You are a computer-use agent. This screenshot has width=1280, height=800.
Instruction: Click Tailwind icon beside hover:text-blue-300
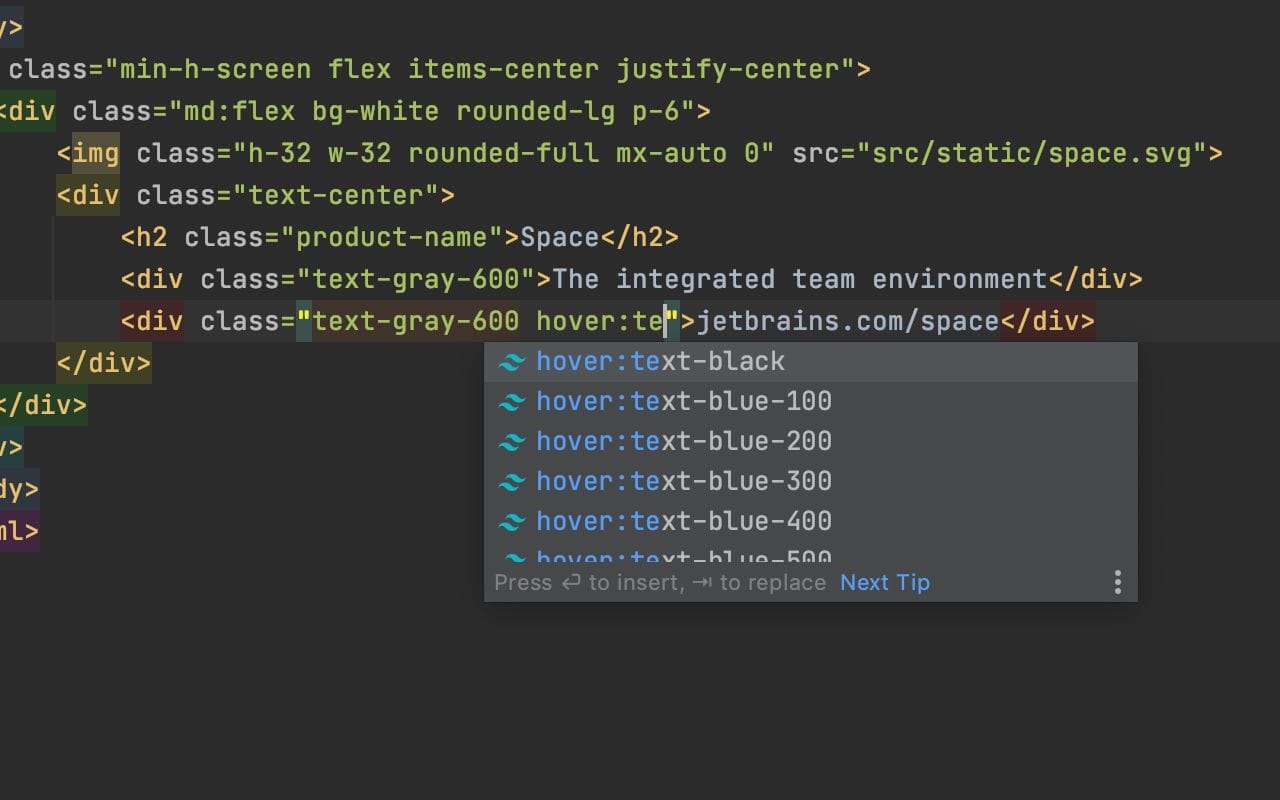coord(512,482)
